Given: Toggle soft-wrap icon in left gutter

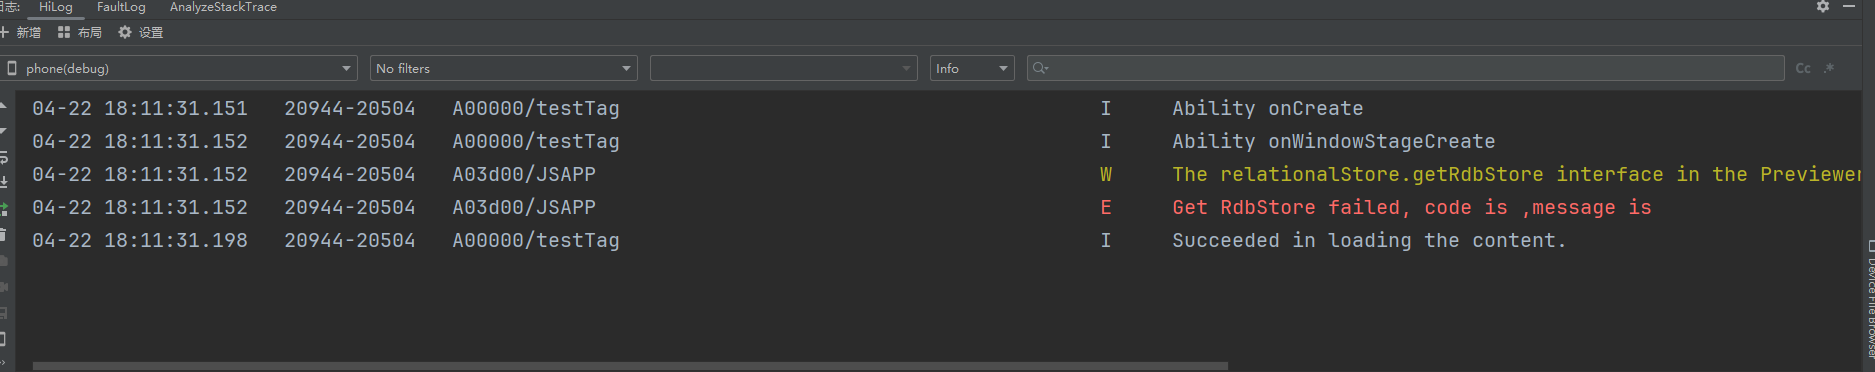Looking at the screenshot, I should 4,157.
